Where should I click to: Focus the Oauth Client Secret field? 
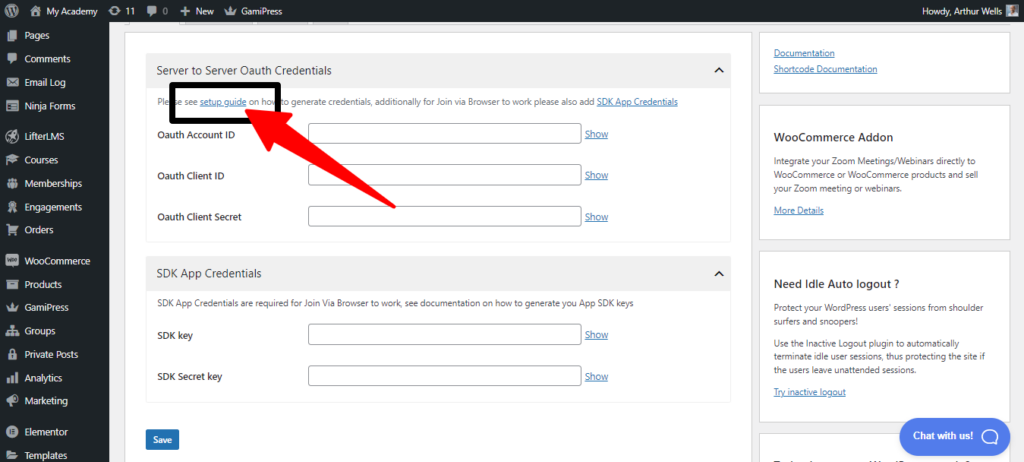445,216
